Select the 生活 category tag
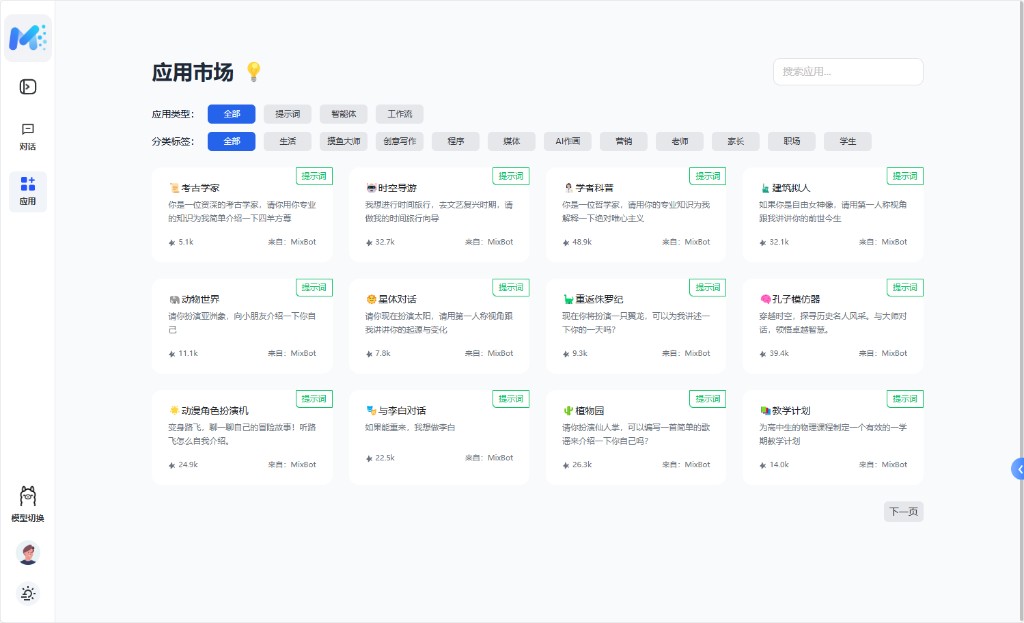 (288, 141)
